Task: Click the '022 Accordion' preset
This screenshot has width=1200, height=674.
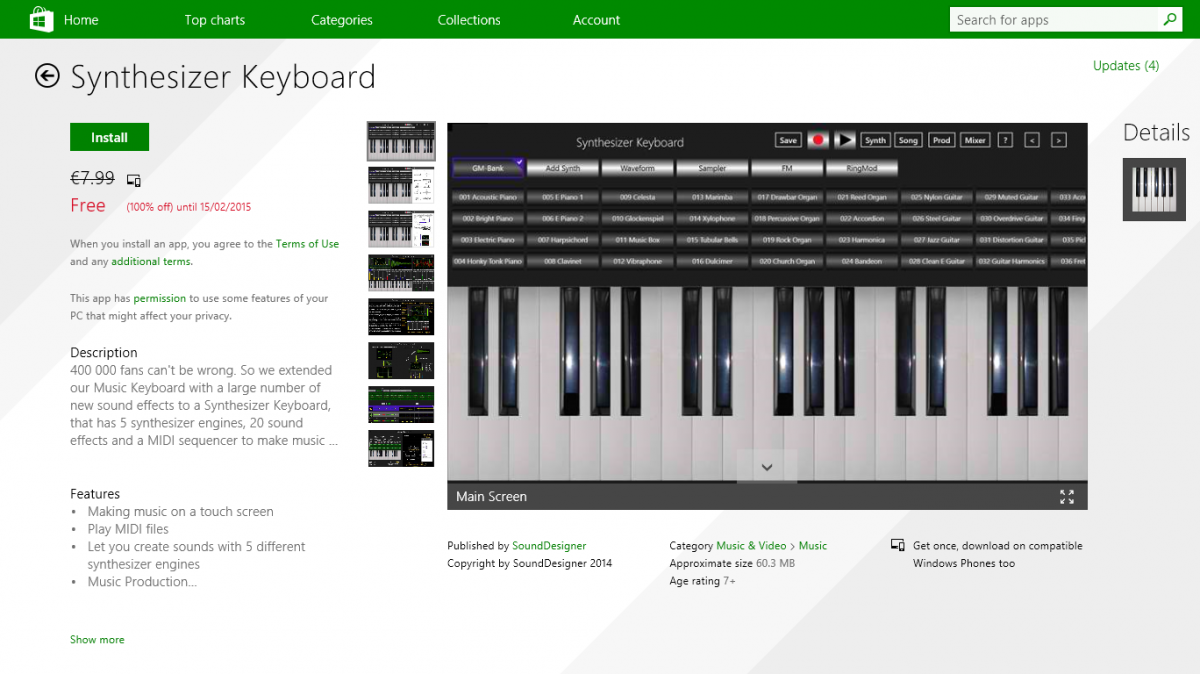Action: (x=861, y=218)
